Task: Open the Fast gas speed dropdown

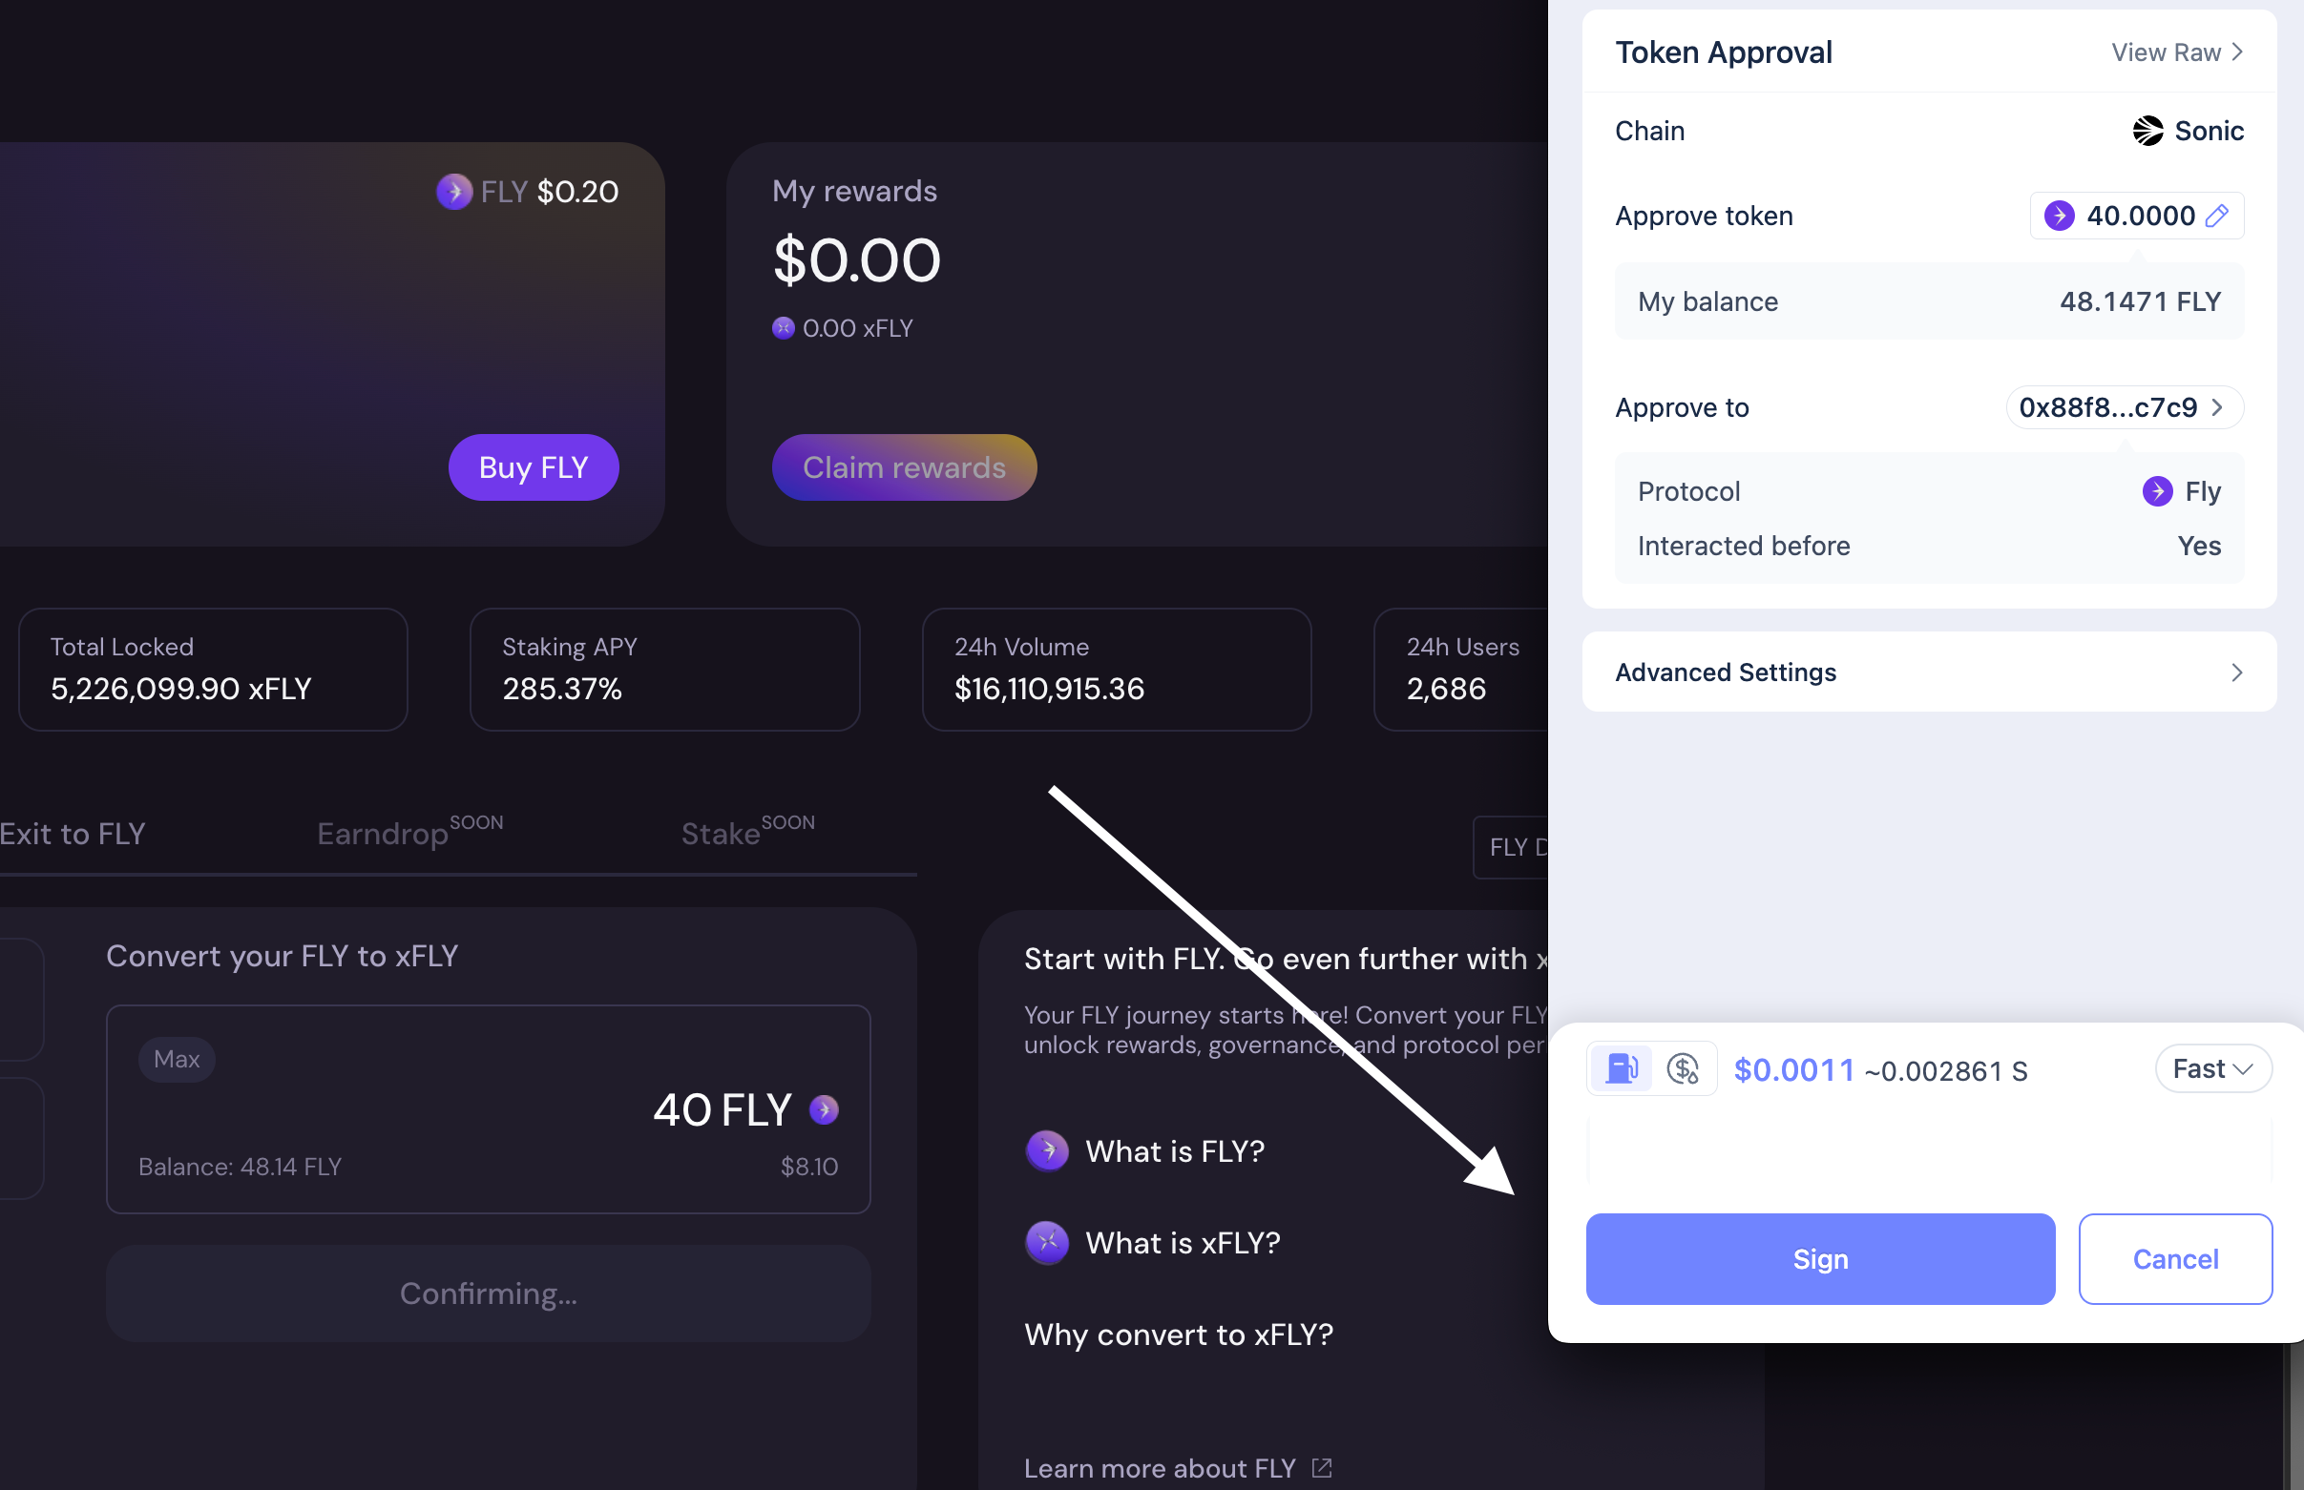Action: (2214, 1069)
